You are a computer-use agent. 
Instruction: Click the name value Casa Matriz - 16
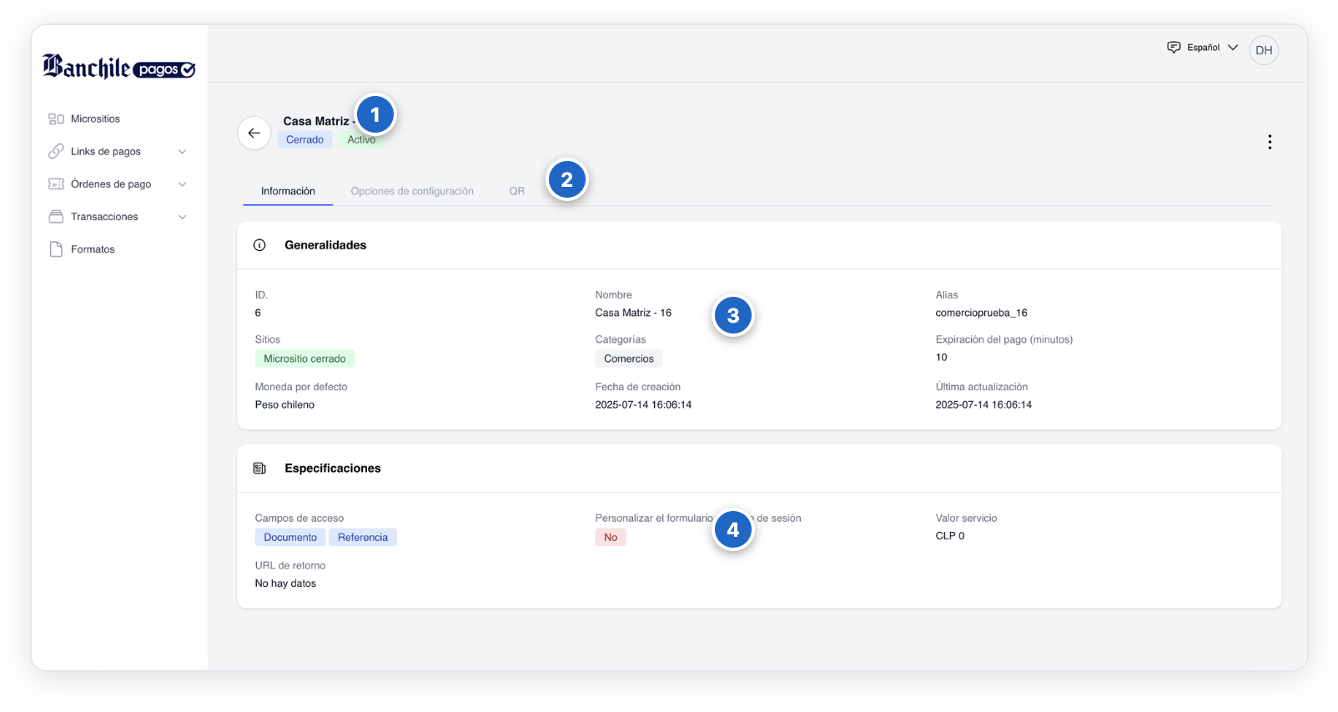point(633,313)
